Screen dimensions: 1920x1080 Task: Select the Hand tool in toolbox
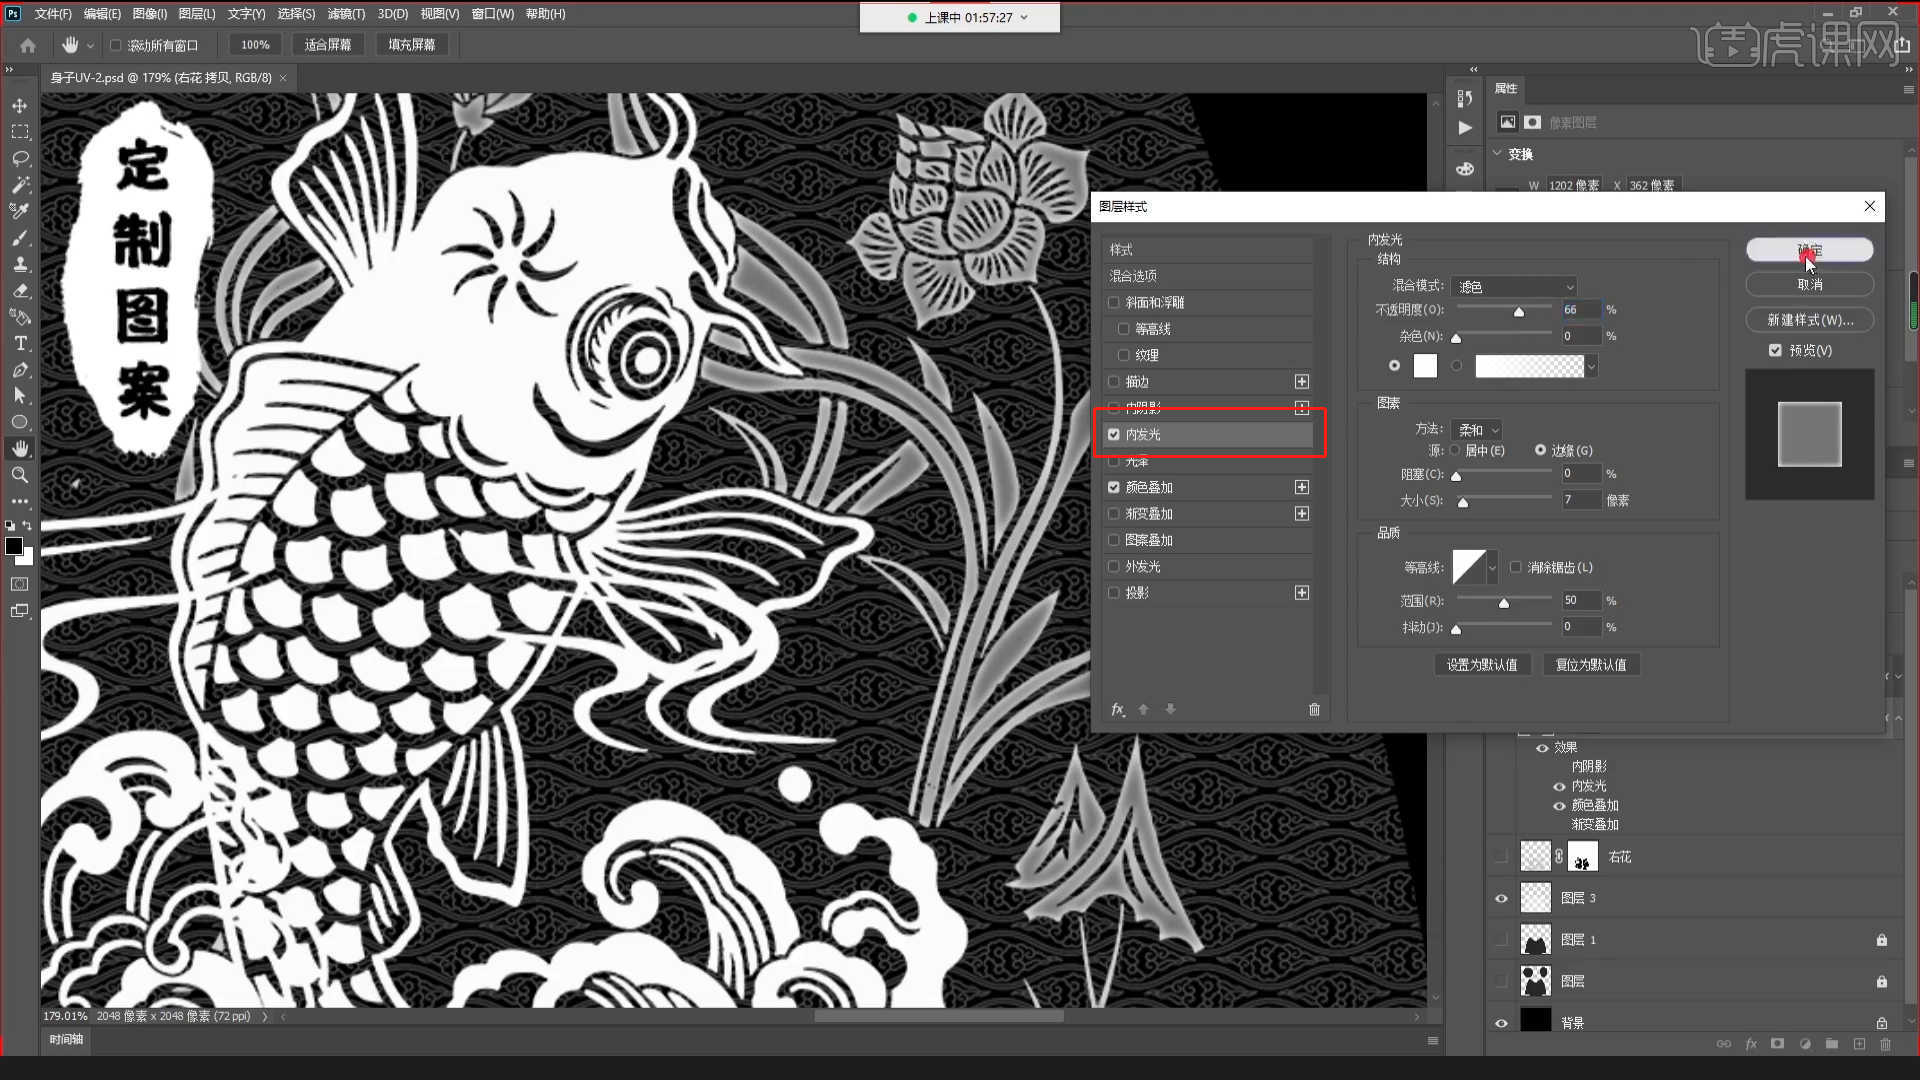click(20, 449)
